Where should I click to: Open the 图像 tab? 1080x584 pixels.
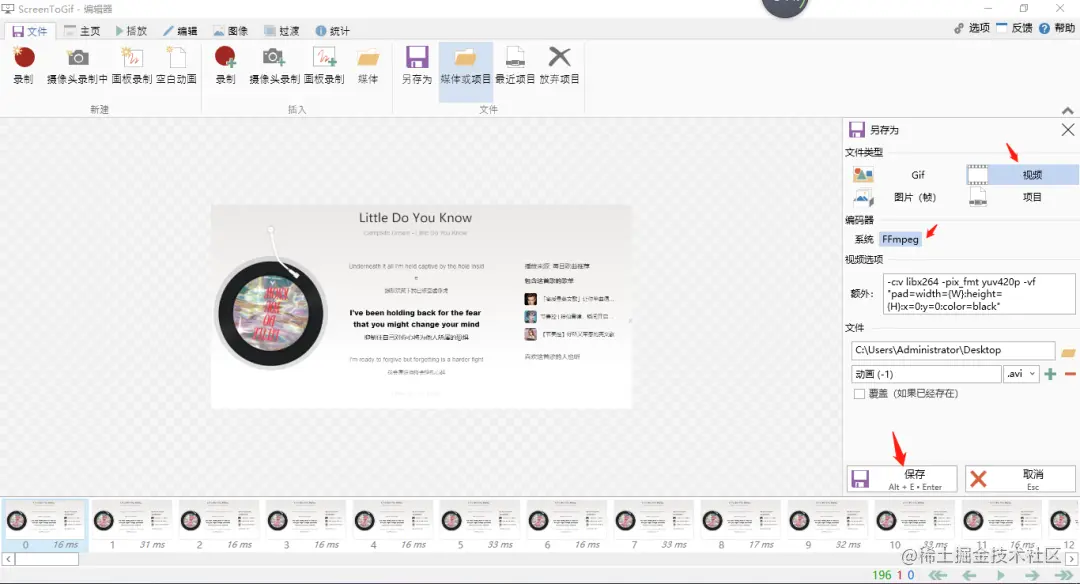click(x=231, y=31)
